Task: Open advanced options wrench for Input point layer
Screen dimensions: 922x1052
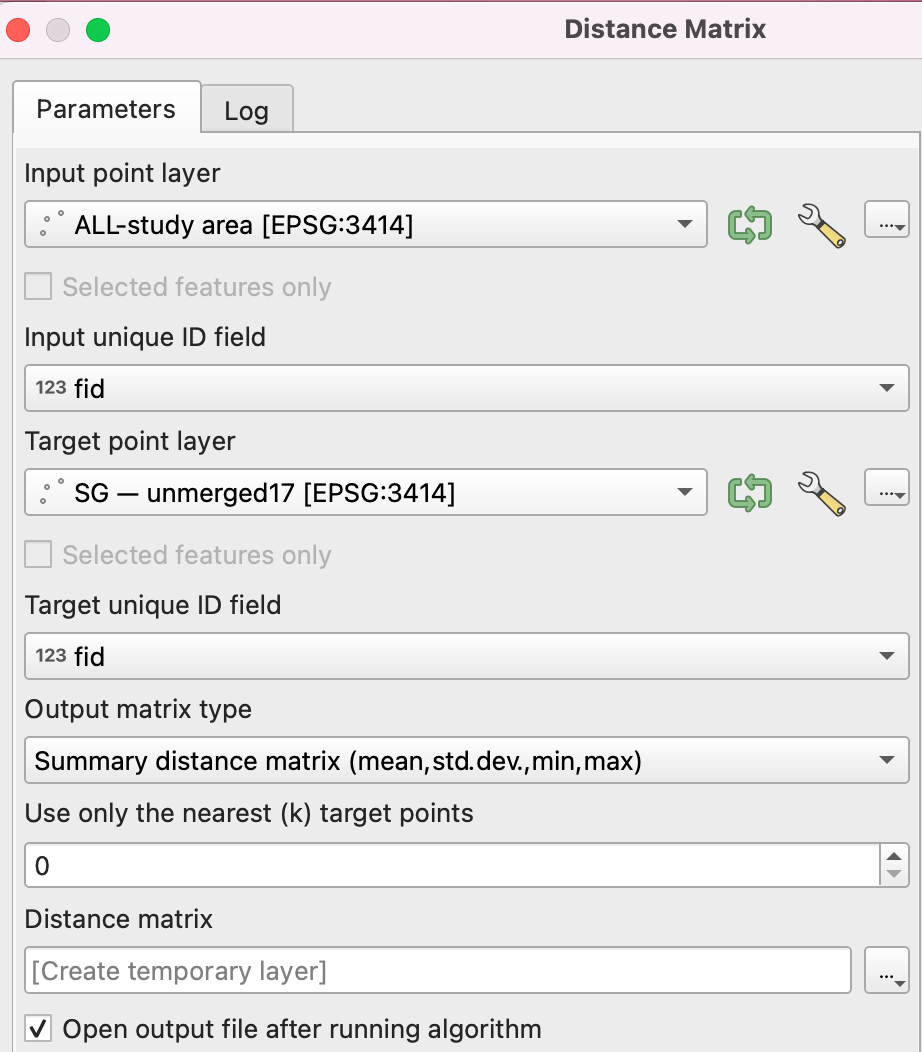Action: pyautogui.click(x=821, y=224)
